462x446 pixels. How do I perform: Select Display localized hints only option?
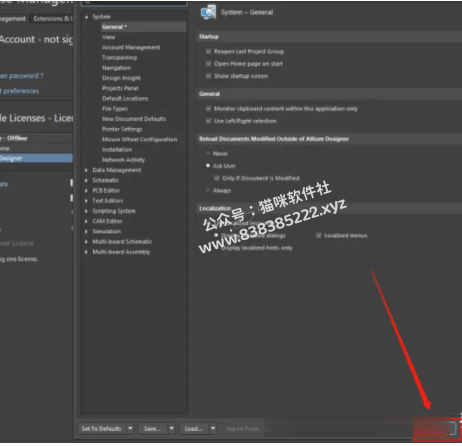click(256, 248)
